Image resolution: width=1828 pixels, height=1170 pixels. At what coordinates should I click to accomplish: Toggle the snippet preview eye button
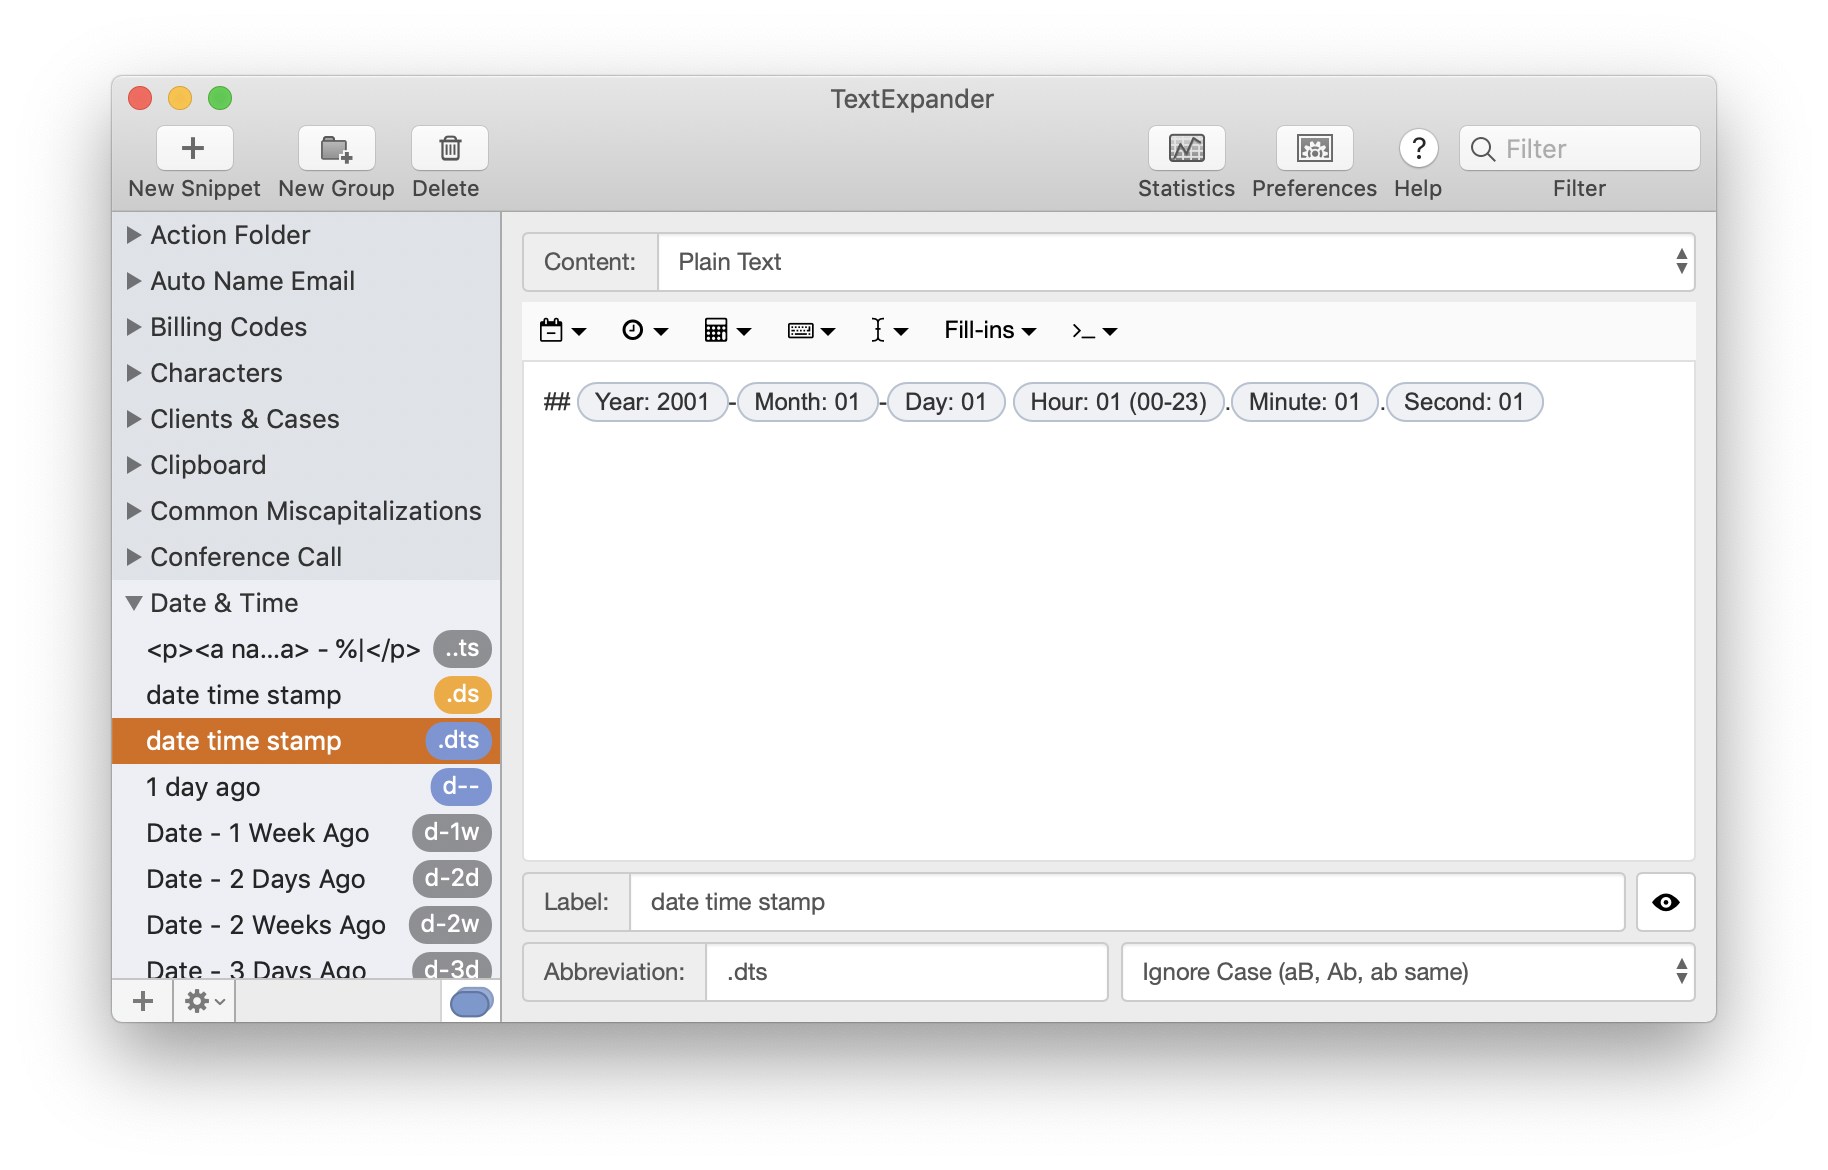click(1666, 902)
